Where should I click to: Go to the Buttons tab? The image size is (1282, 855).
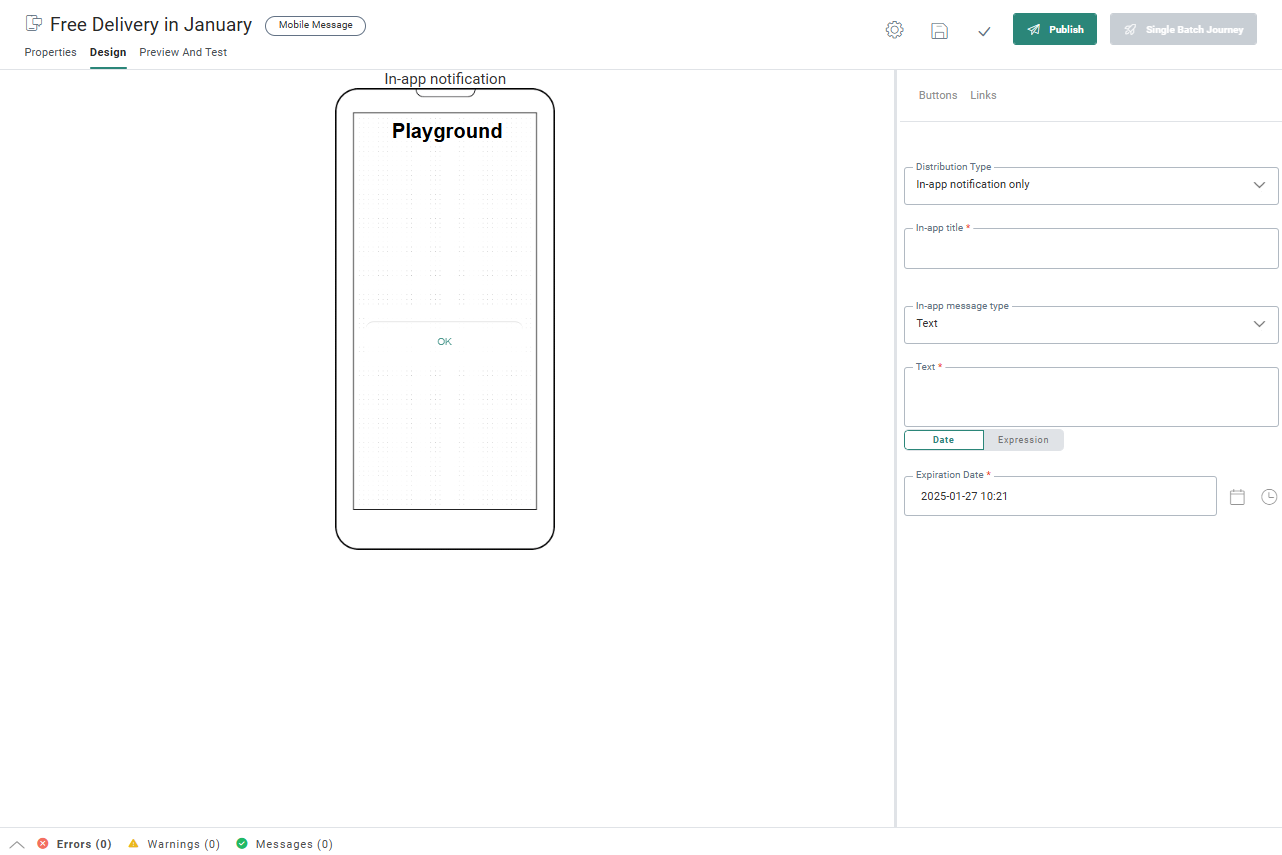coord(937,95)
